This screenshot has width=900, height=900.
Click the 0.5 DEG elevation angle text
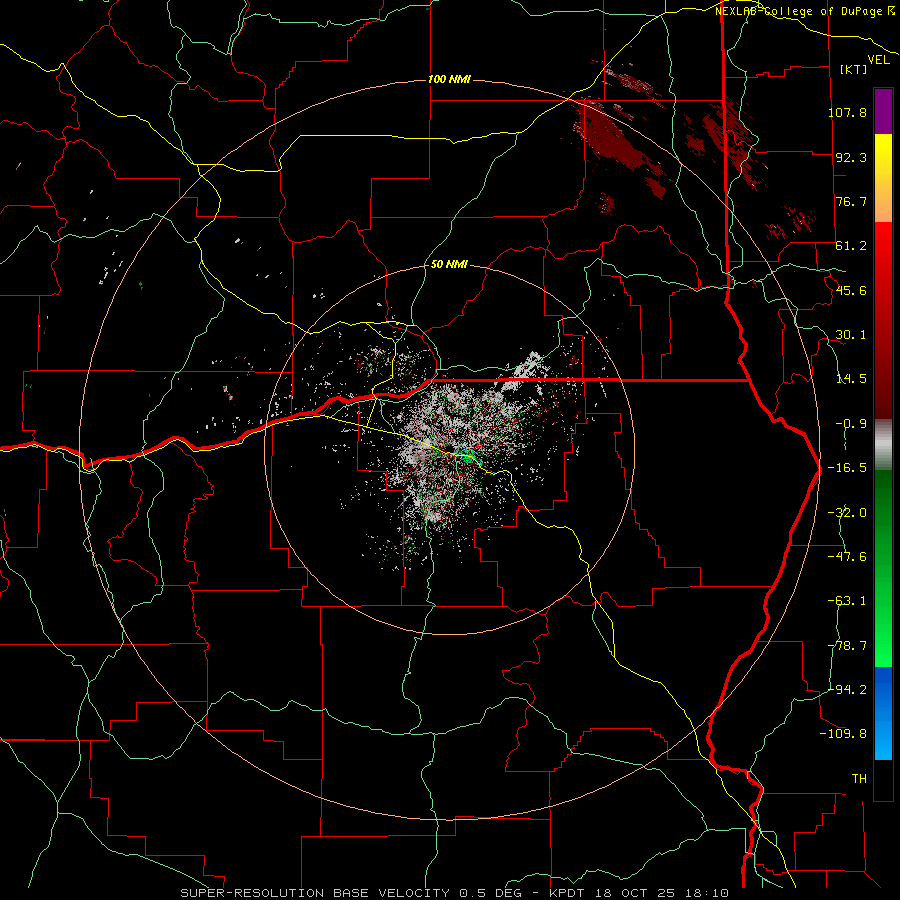click(496, 893)
